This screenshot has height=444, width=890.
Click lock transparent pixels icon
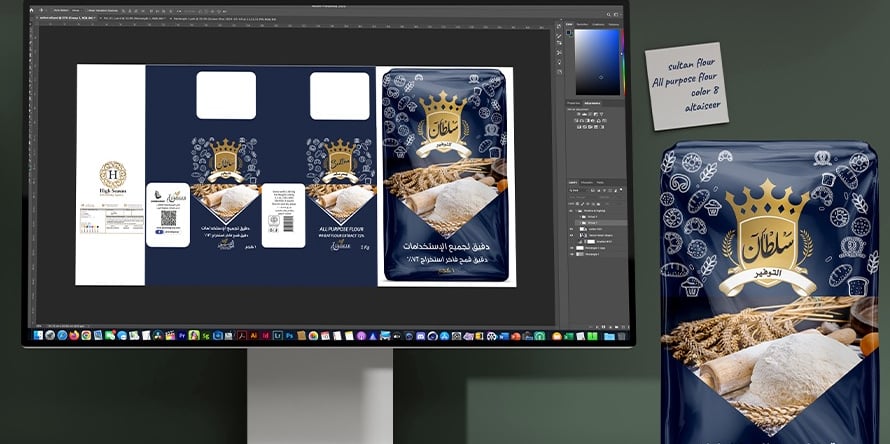point(577,204)
